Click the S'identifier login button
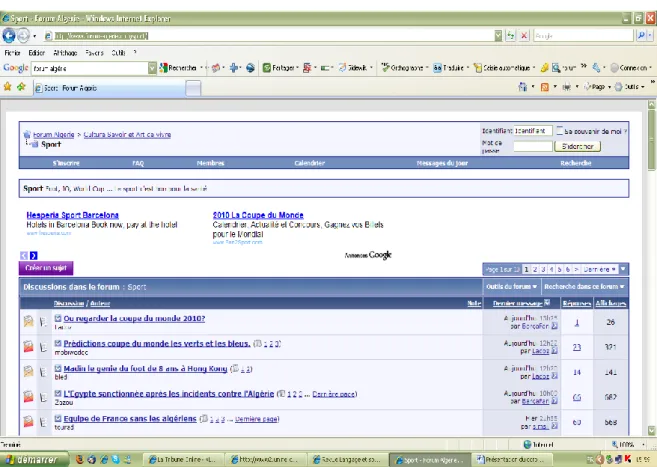The image size is (657, 467). (x=577, y=146)
